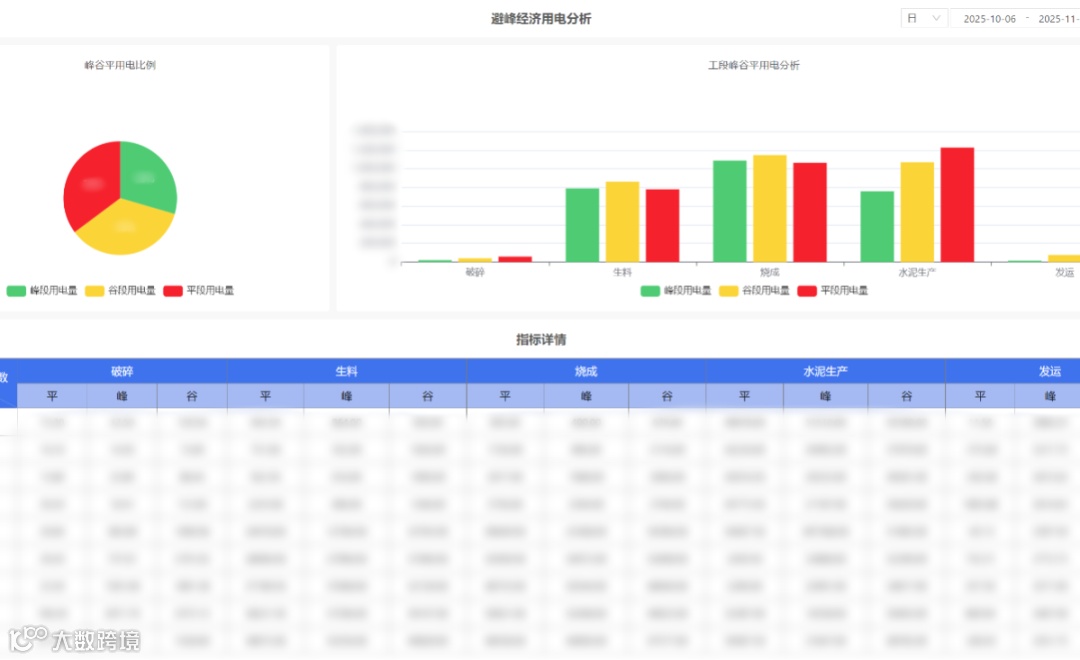Click the 谷 column header under 水泥生产

pyautogui.click(x=906, y=395)
